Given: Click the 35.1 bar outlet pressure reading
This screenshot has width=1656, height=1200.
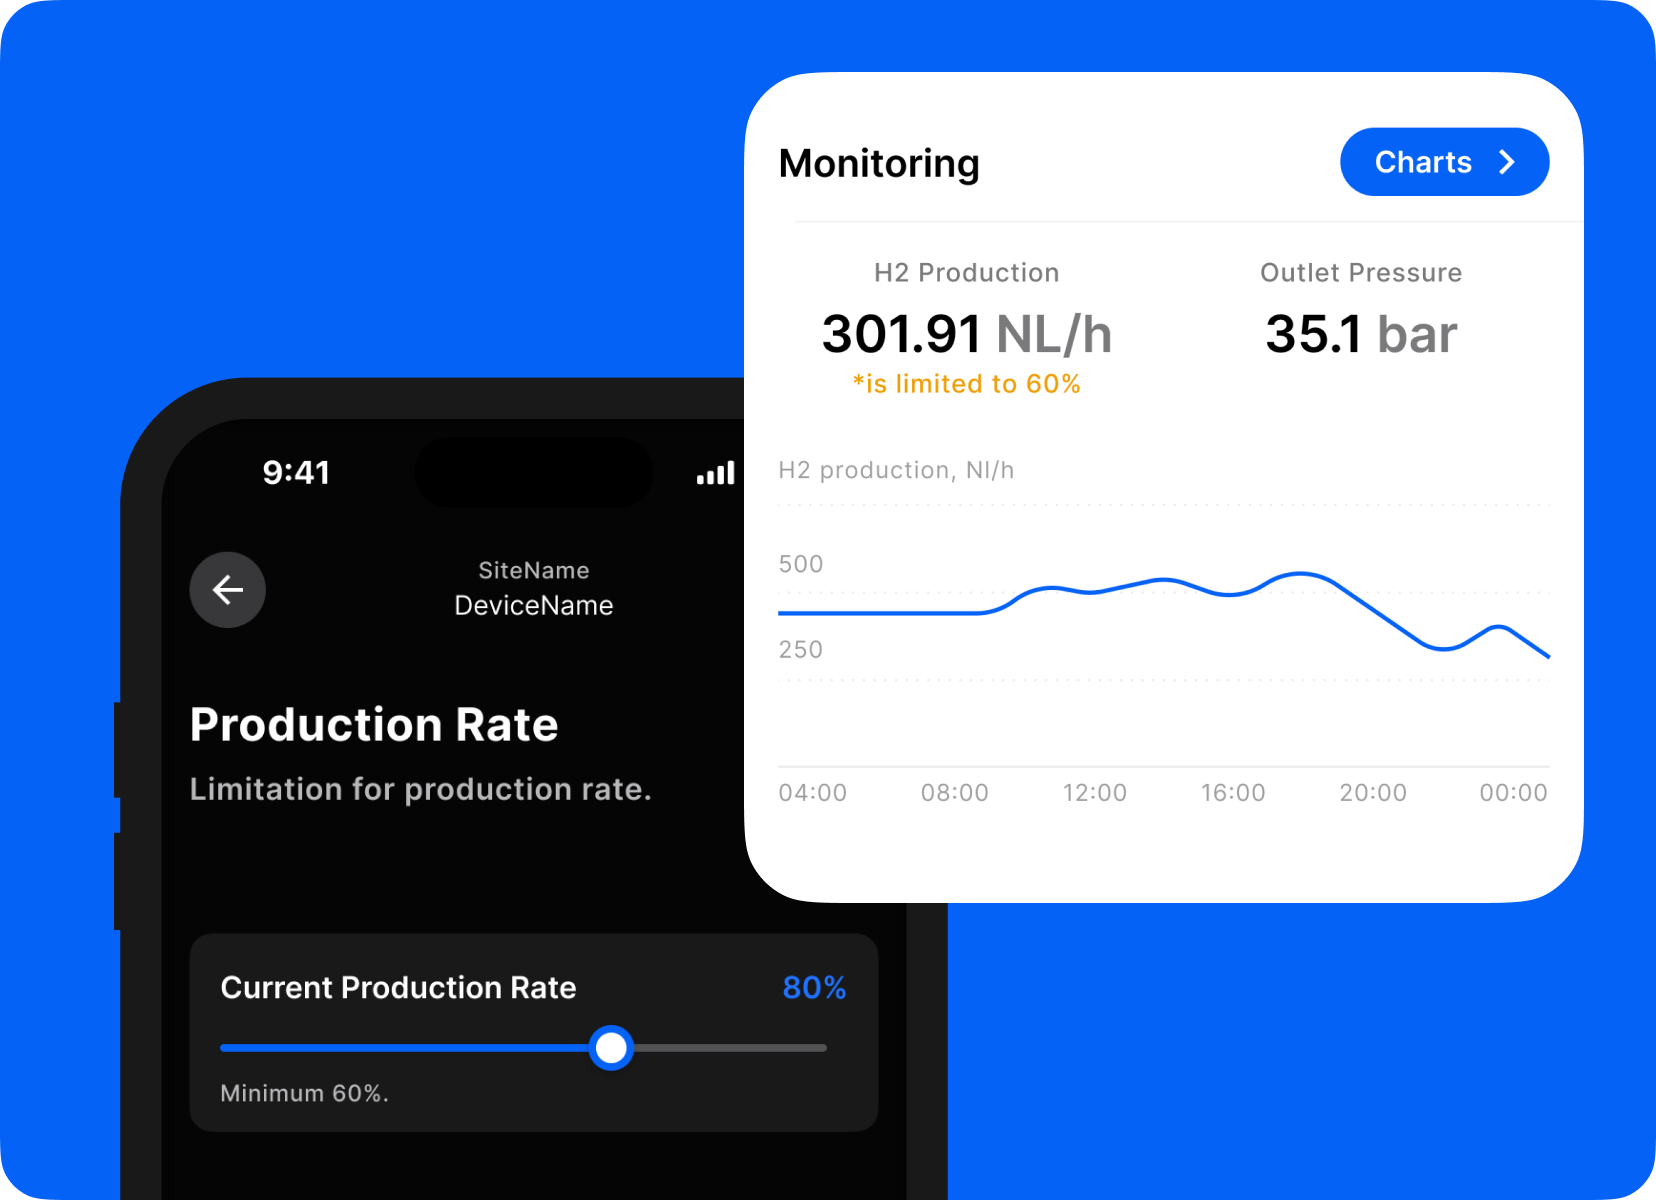Looking at the screenshot, I should click(1360, 334).
